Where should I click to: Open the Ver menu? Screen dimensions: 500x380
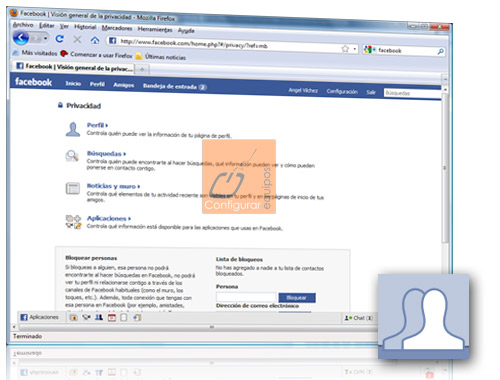pyautogui.click(x=64, y=26)
